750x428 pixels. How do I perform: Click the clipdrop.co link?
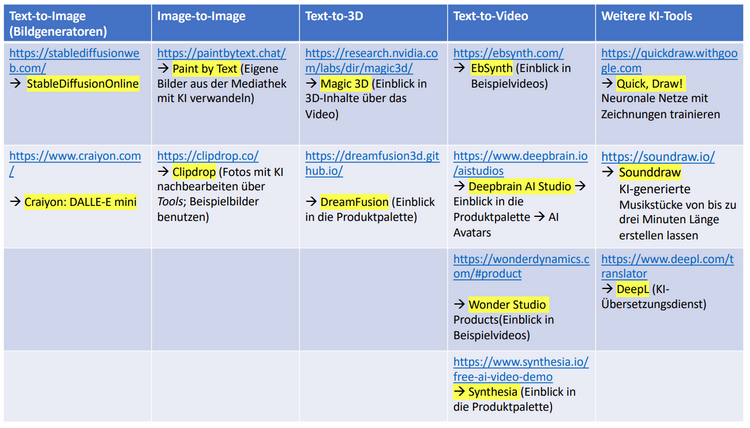coord(208,156)
